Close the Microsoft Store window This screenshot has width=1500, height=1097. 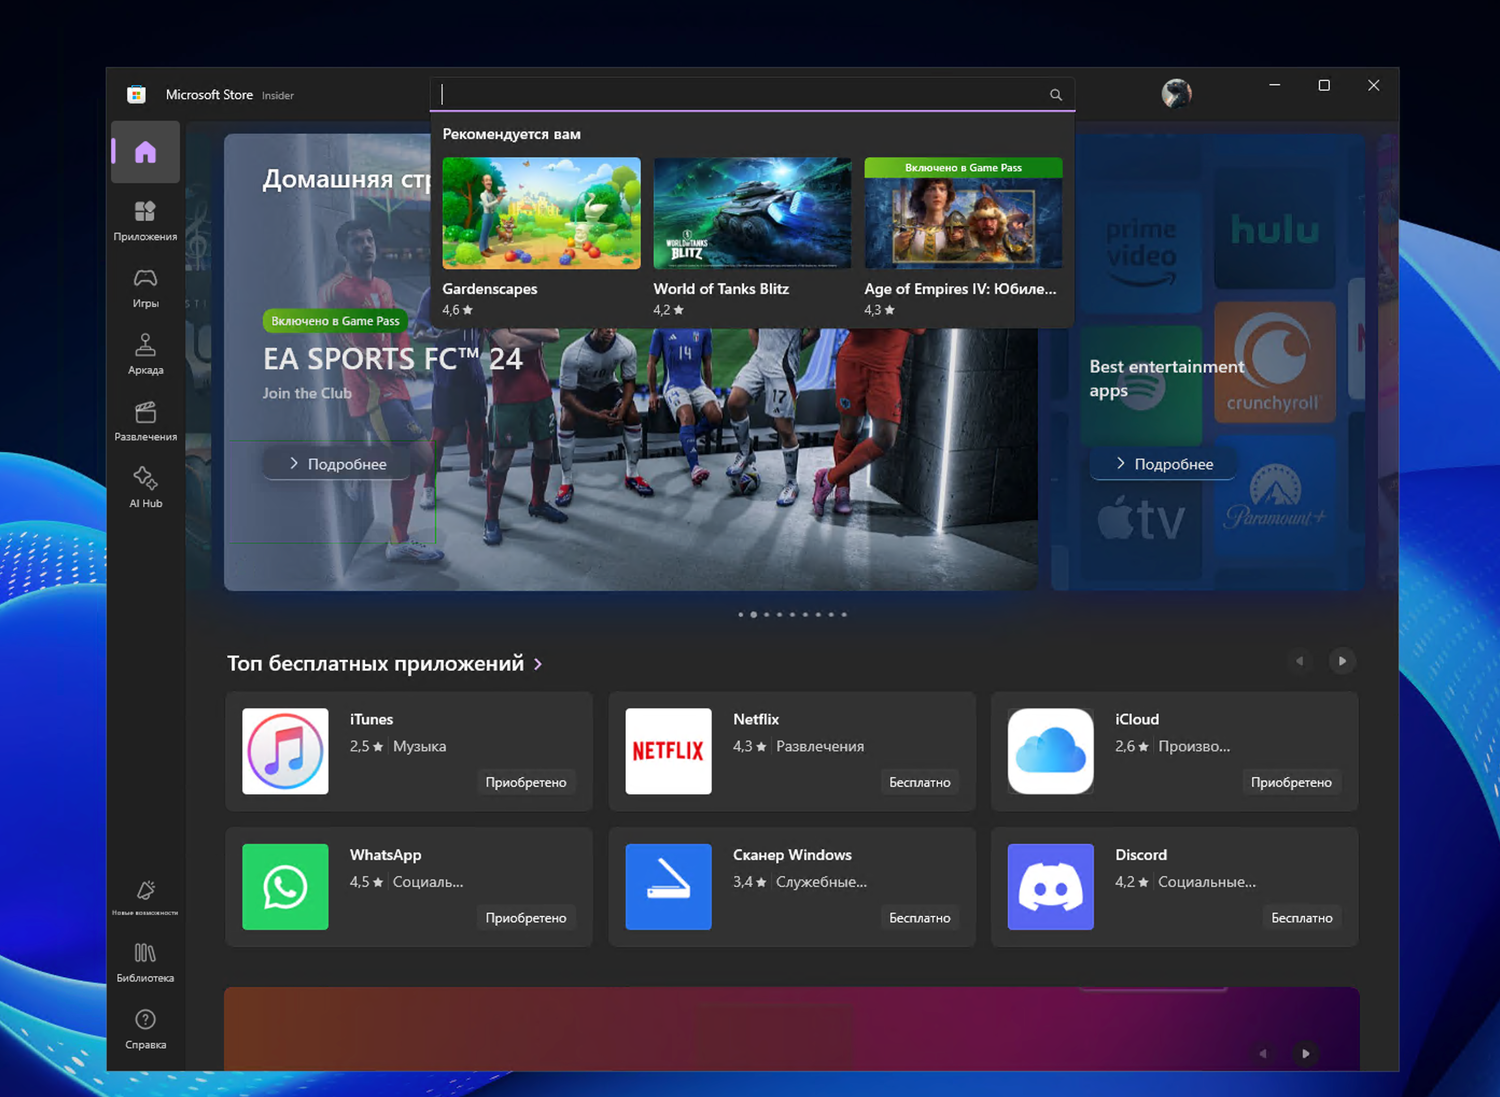[1373, 86]
